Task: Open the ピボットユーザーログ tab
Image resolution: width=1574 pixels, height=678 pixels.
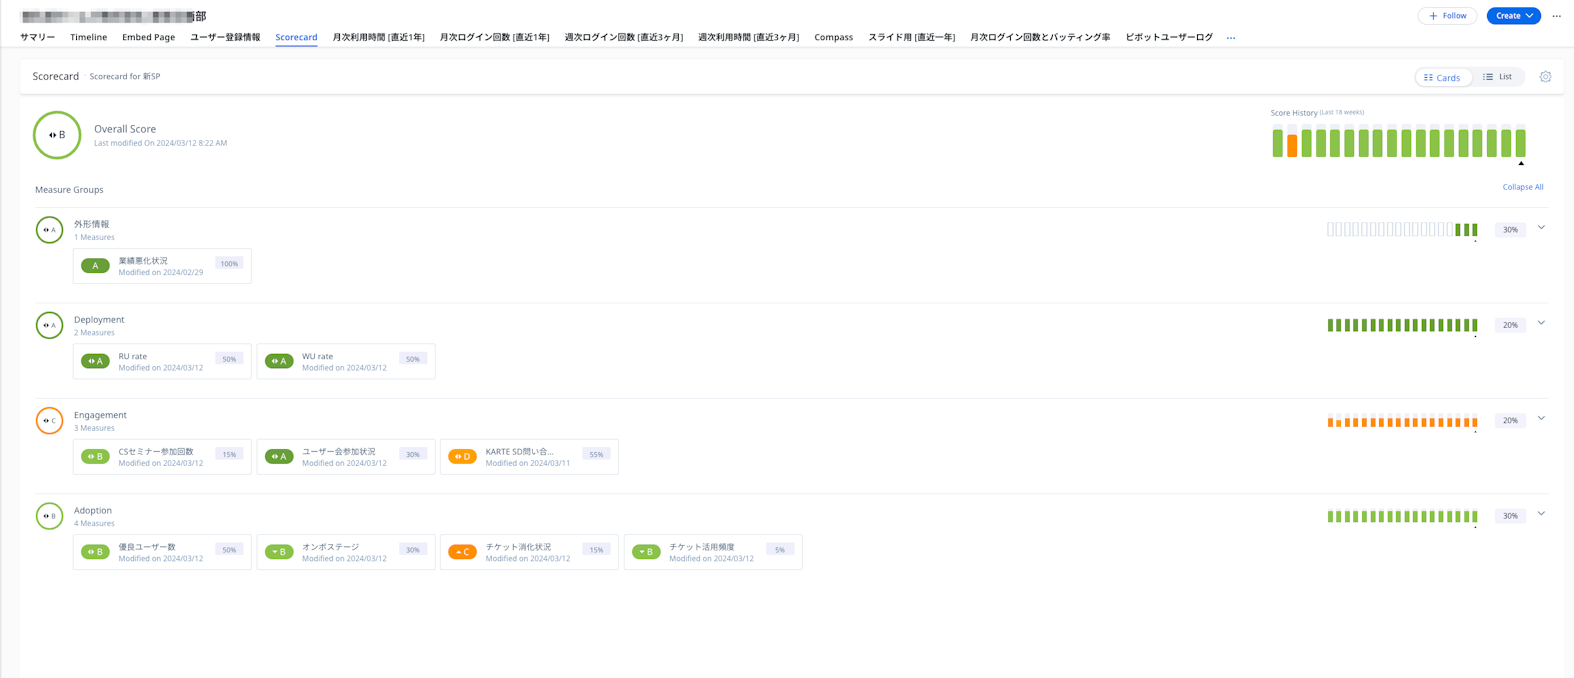Action: tap(1169, 37)
